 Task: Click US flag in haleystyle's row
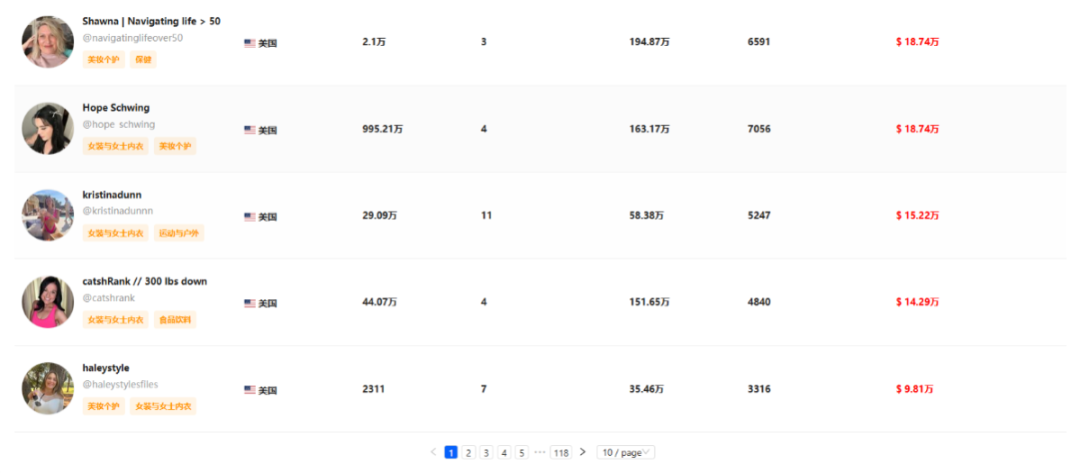(x=249, y=390)
